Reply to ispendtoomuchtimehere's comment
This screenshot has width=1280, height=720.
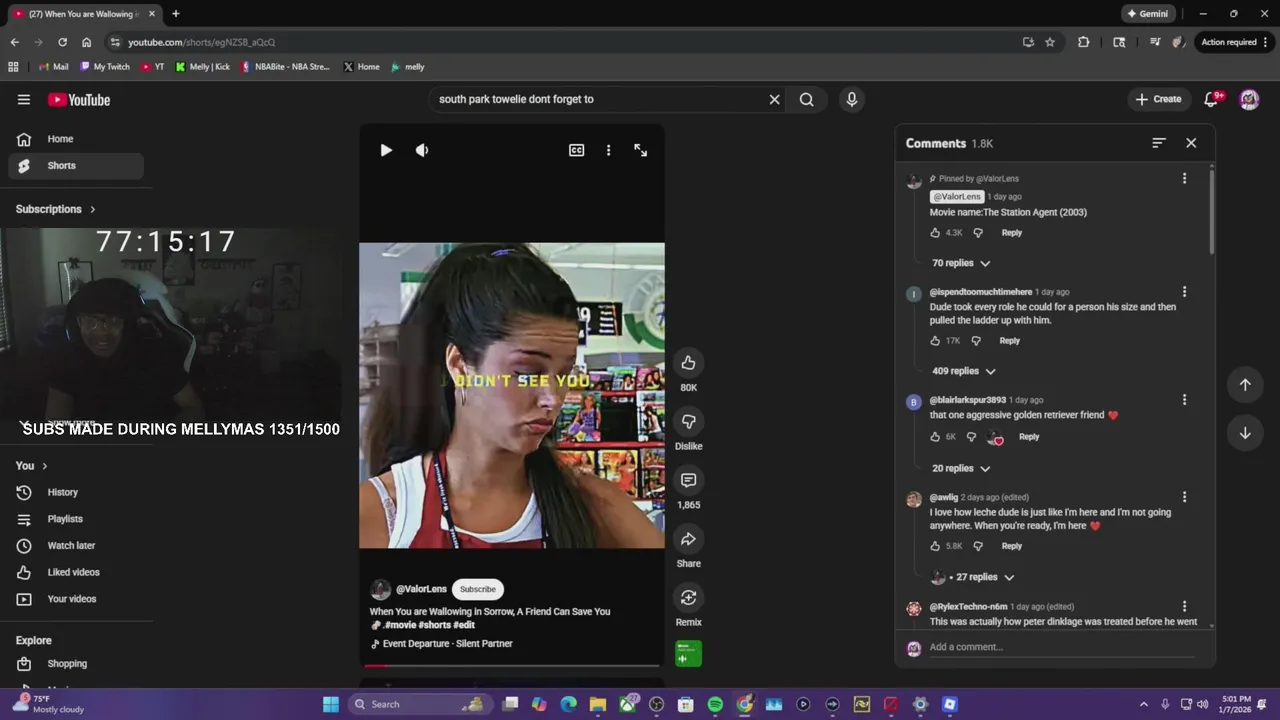pos(1010,341)
